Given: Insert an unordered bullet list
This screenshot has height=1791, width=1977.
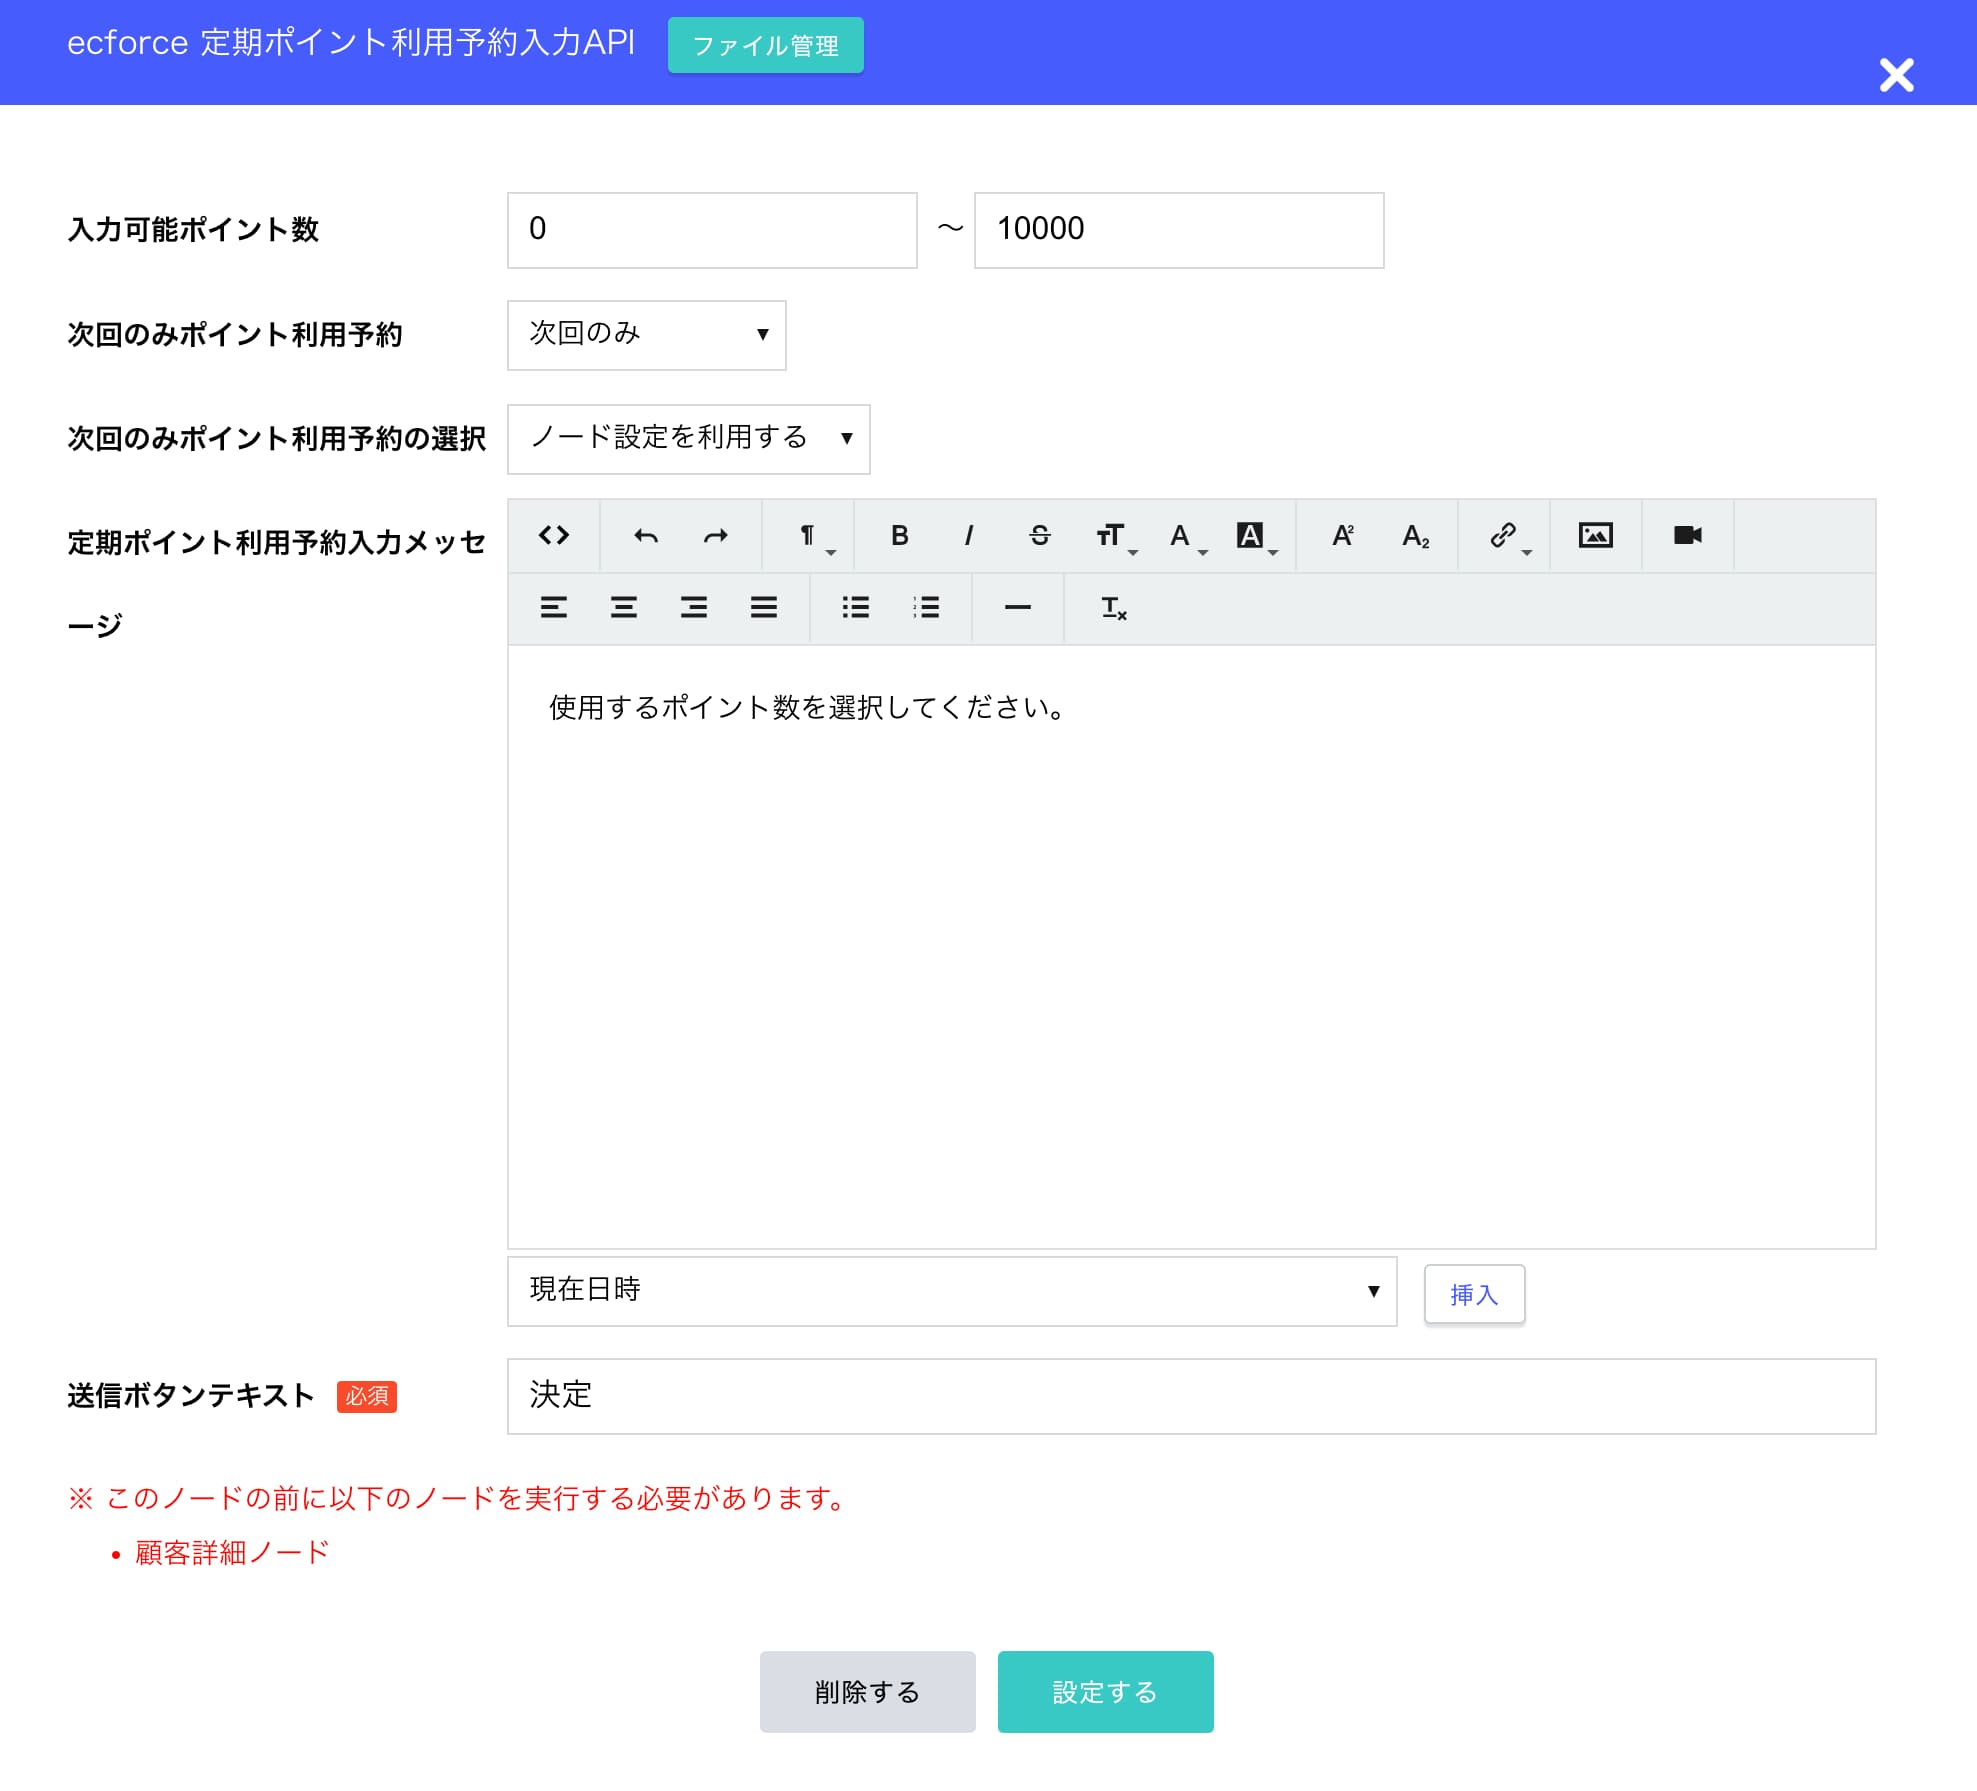Looking at the screenshot, I should coord(855,607).
